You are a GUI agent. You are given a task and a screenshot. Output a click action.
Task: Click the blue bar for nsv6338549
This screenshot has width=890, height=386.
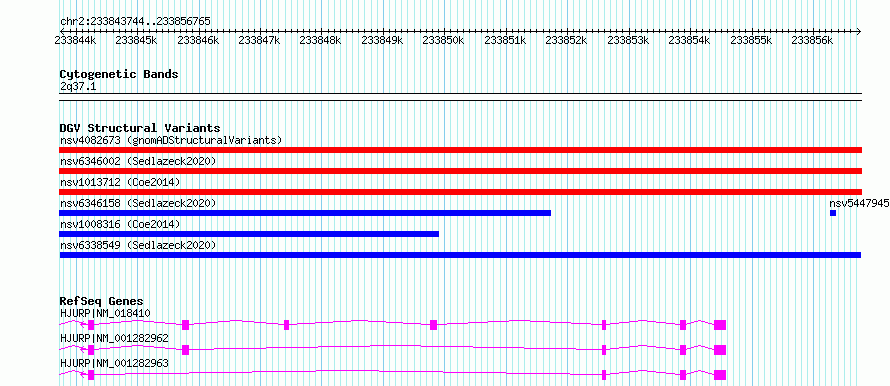coord(460,255)
